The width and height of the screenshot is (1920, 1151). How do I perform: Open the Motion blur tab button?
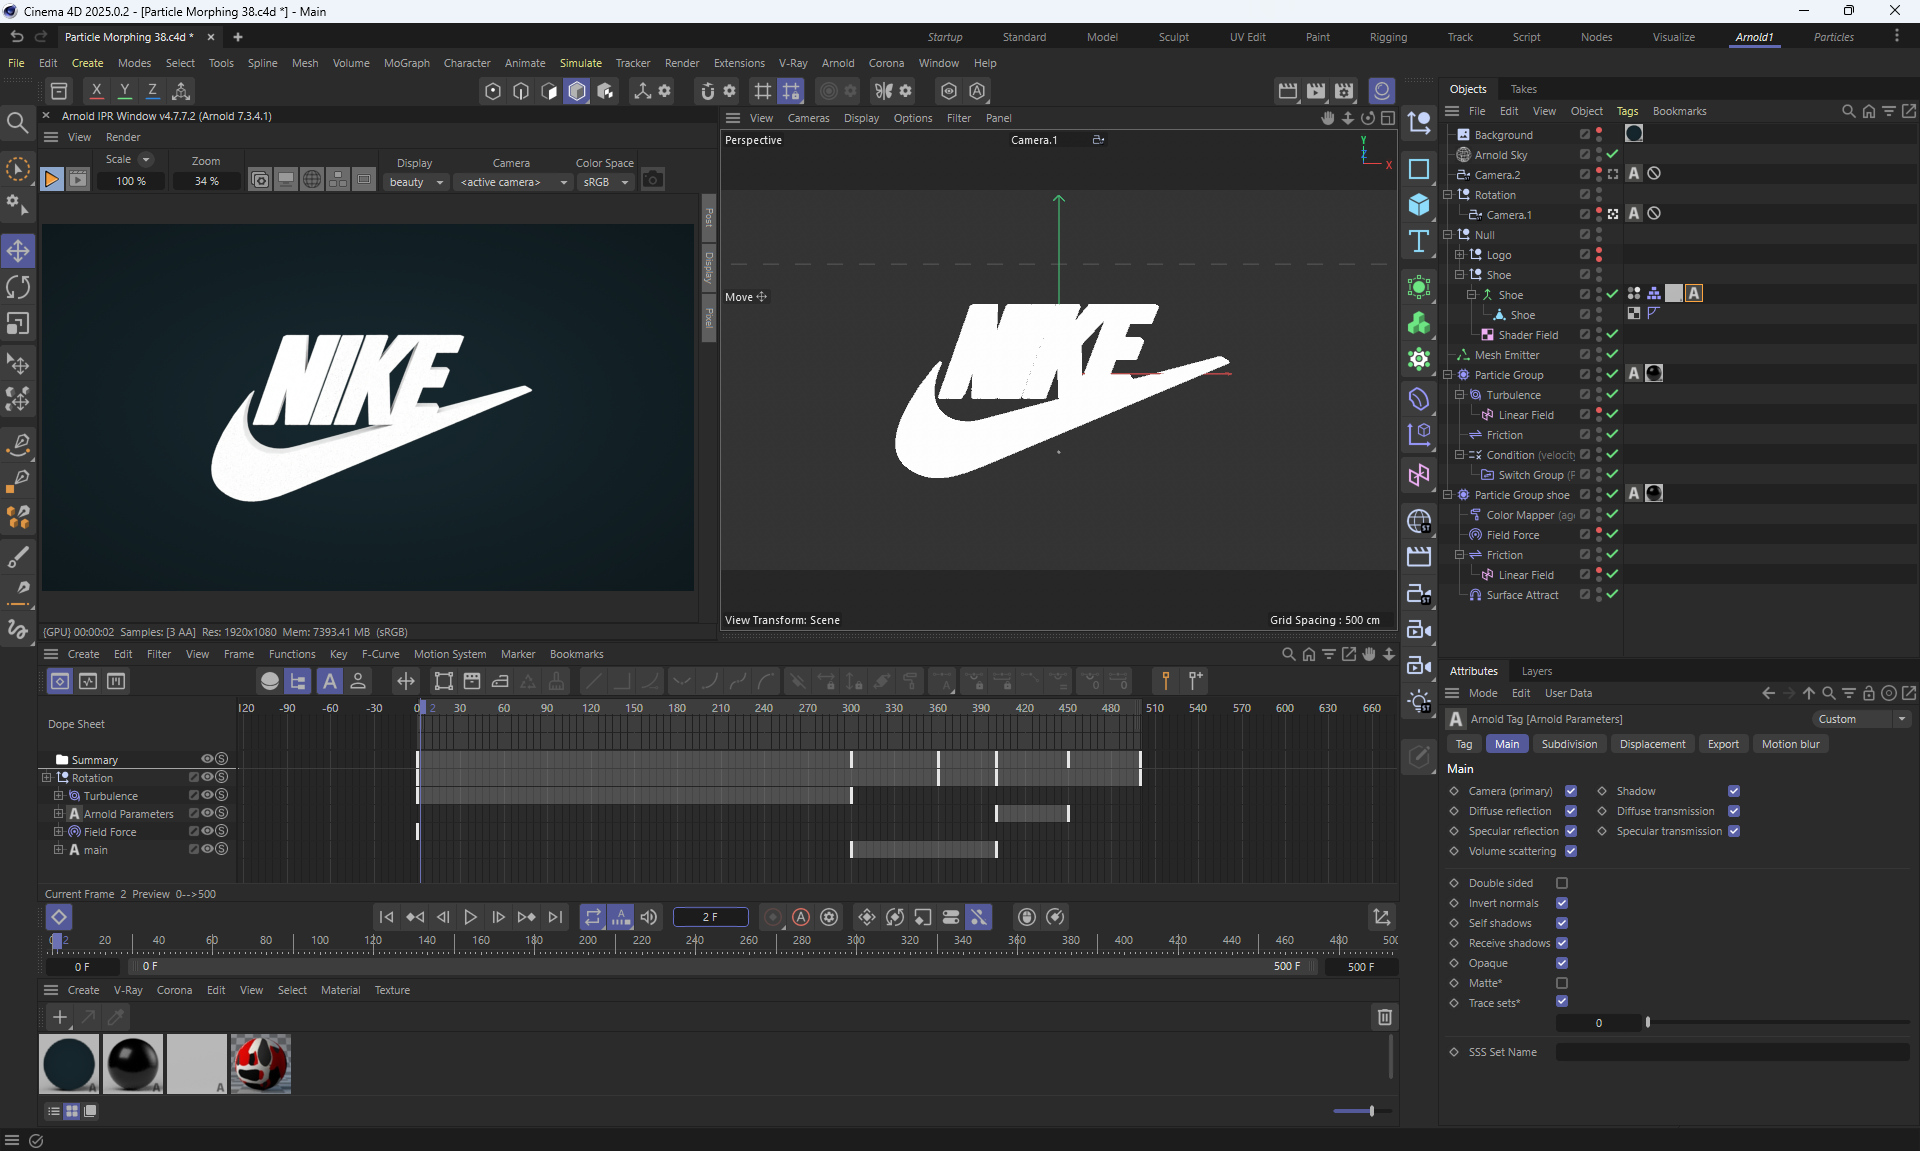coord(1790,744)
